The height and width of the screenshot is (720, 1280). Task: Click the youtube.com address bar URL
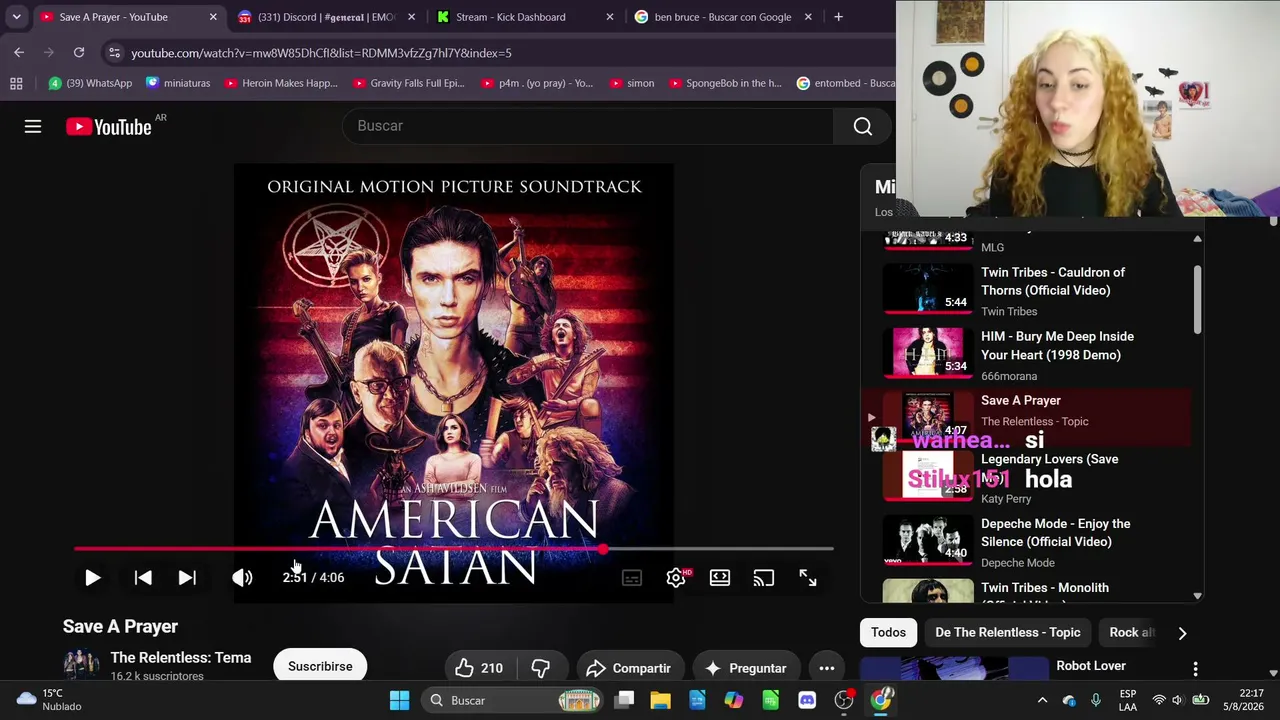321,53
